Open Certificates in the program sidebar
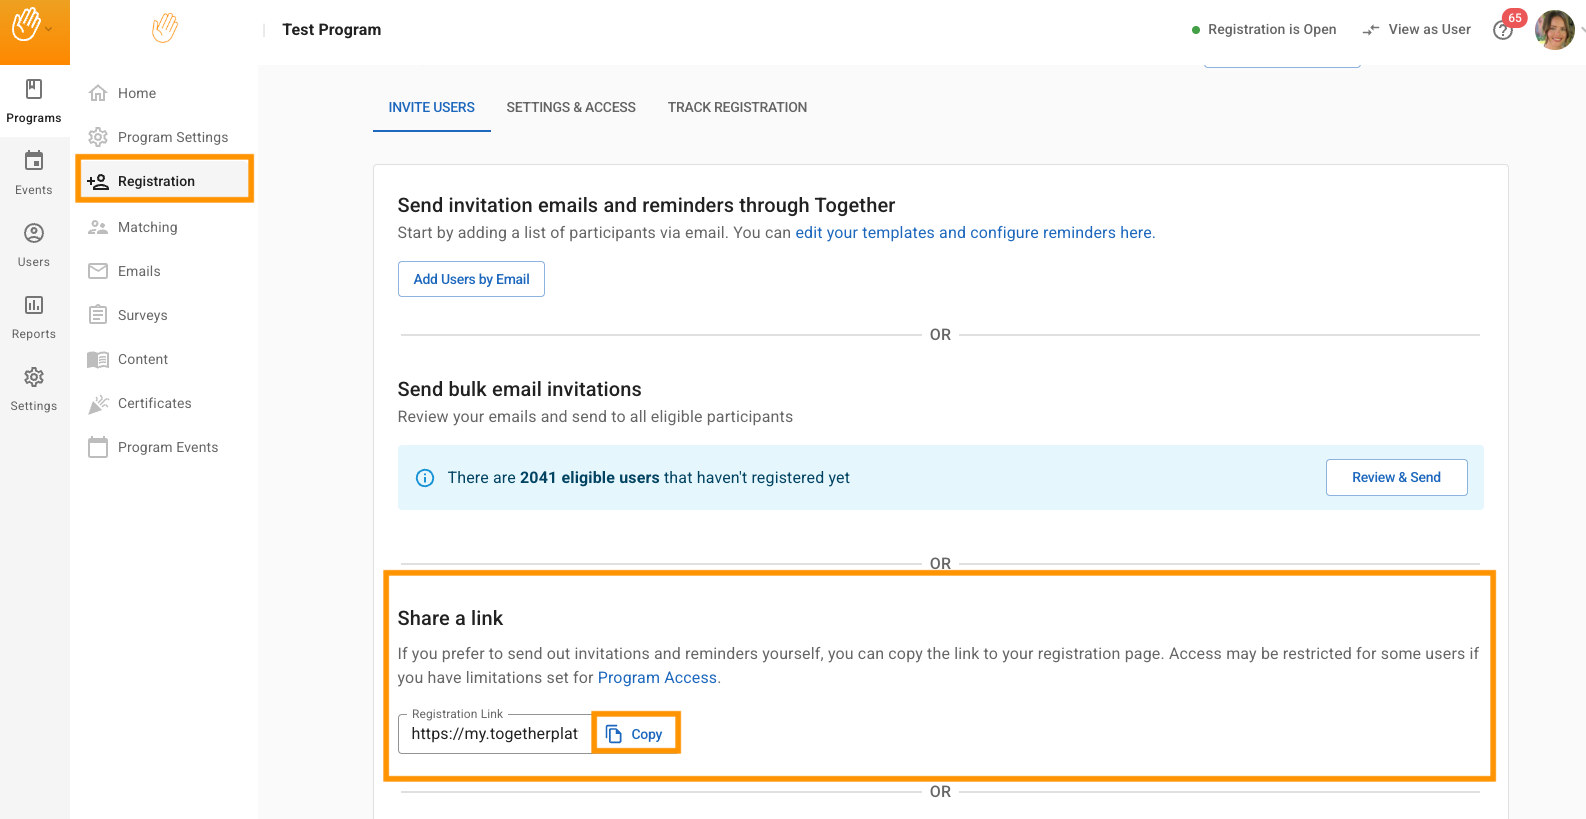1586x819 pixels. pyautogui.click(x=154, y=403)
